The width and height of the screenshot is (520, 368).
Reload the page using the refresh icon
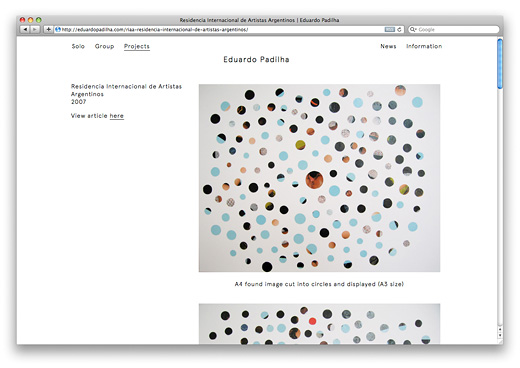click(x=399, y=29)
